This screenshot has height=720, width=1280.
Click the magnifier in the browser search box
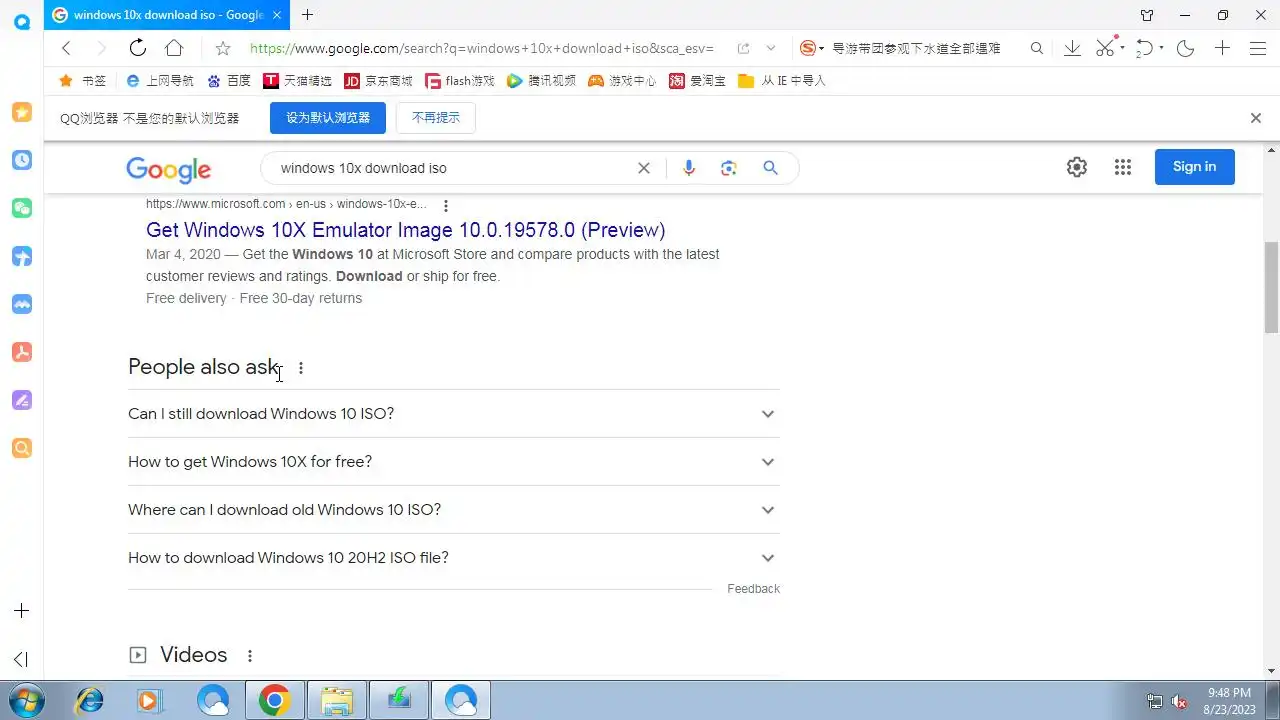click(1037, 48)
